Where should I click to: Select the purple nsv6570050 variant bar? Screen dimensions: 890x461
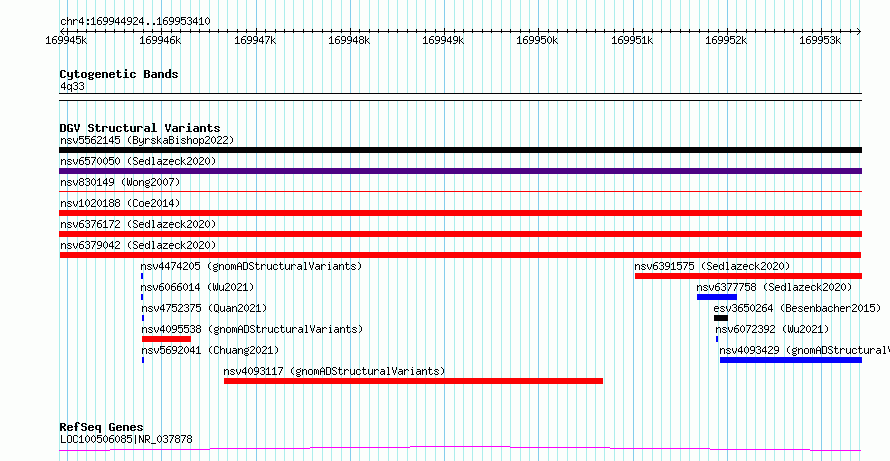click(x=460, y=171)
